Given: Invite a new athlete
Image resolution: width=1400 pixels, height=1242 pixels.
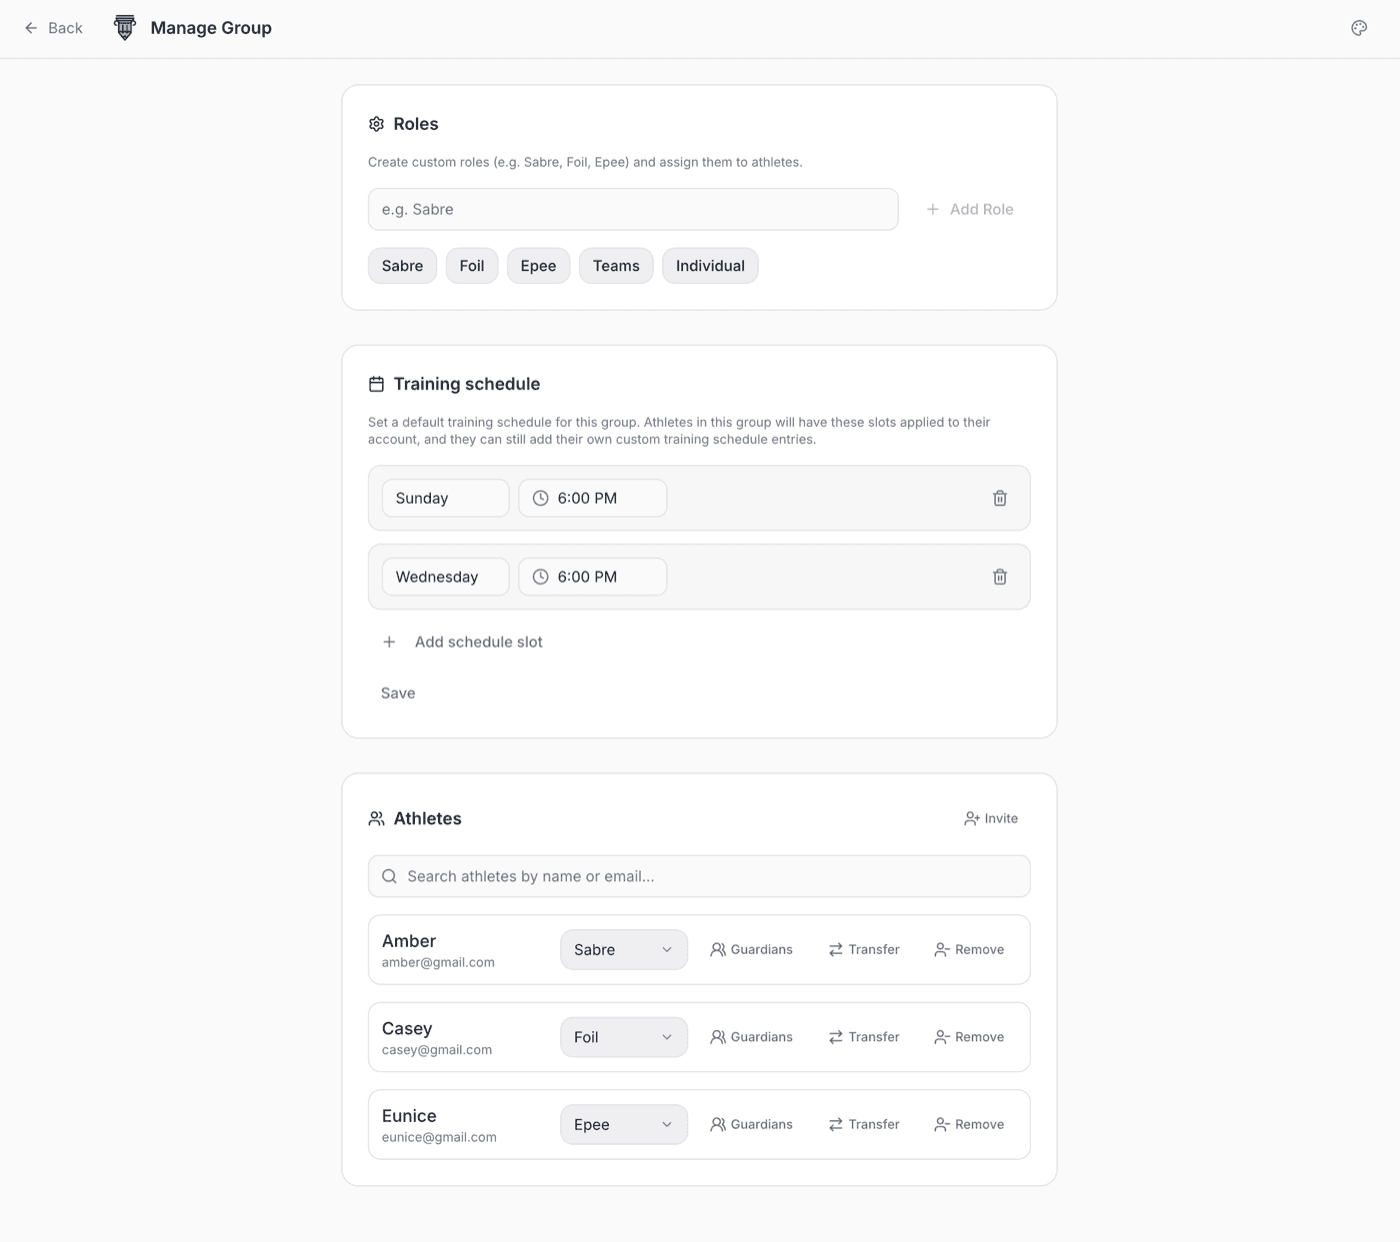Looking at the screenshot, I should tap(990, 818).
